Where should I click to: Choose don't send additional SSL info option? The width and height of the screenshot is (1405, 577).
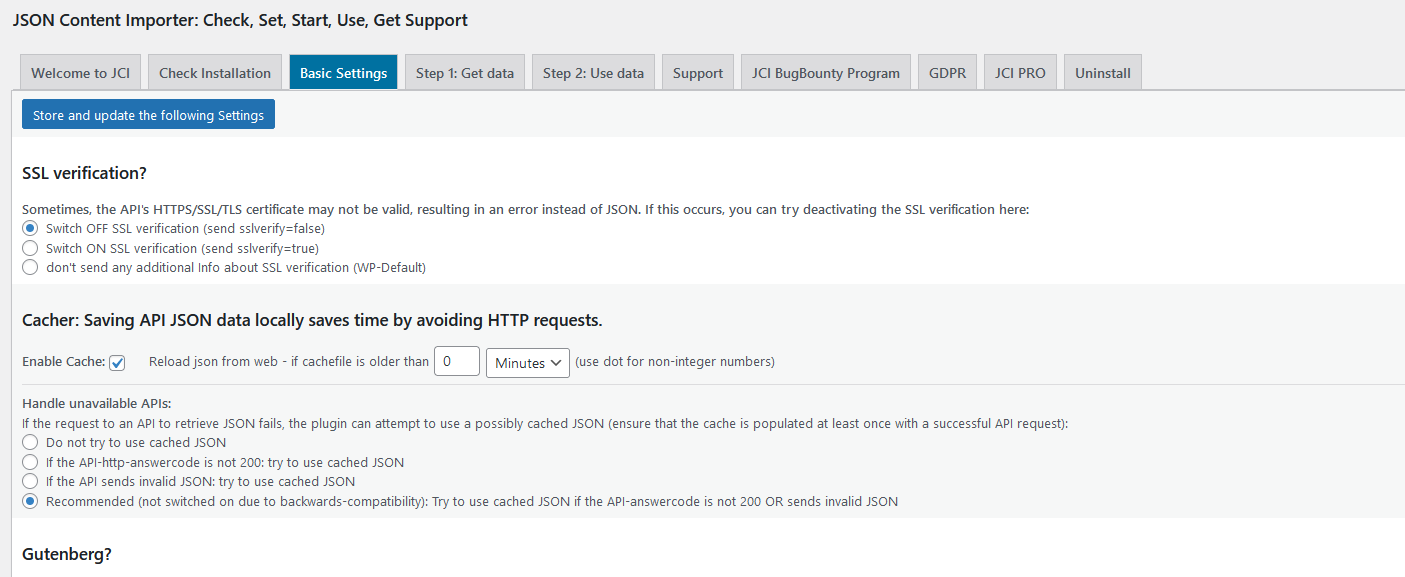tap(30, 267)
